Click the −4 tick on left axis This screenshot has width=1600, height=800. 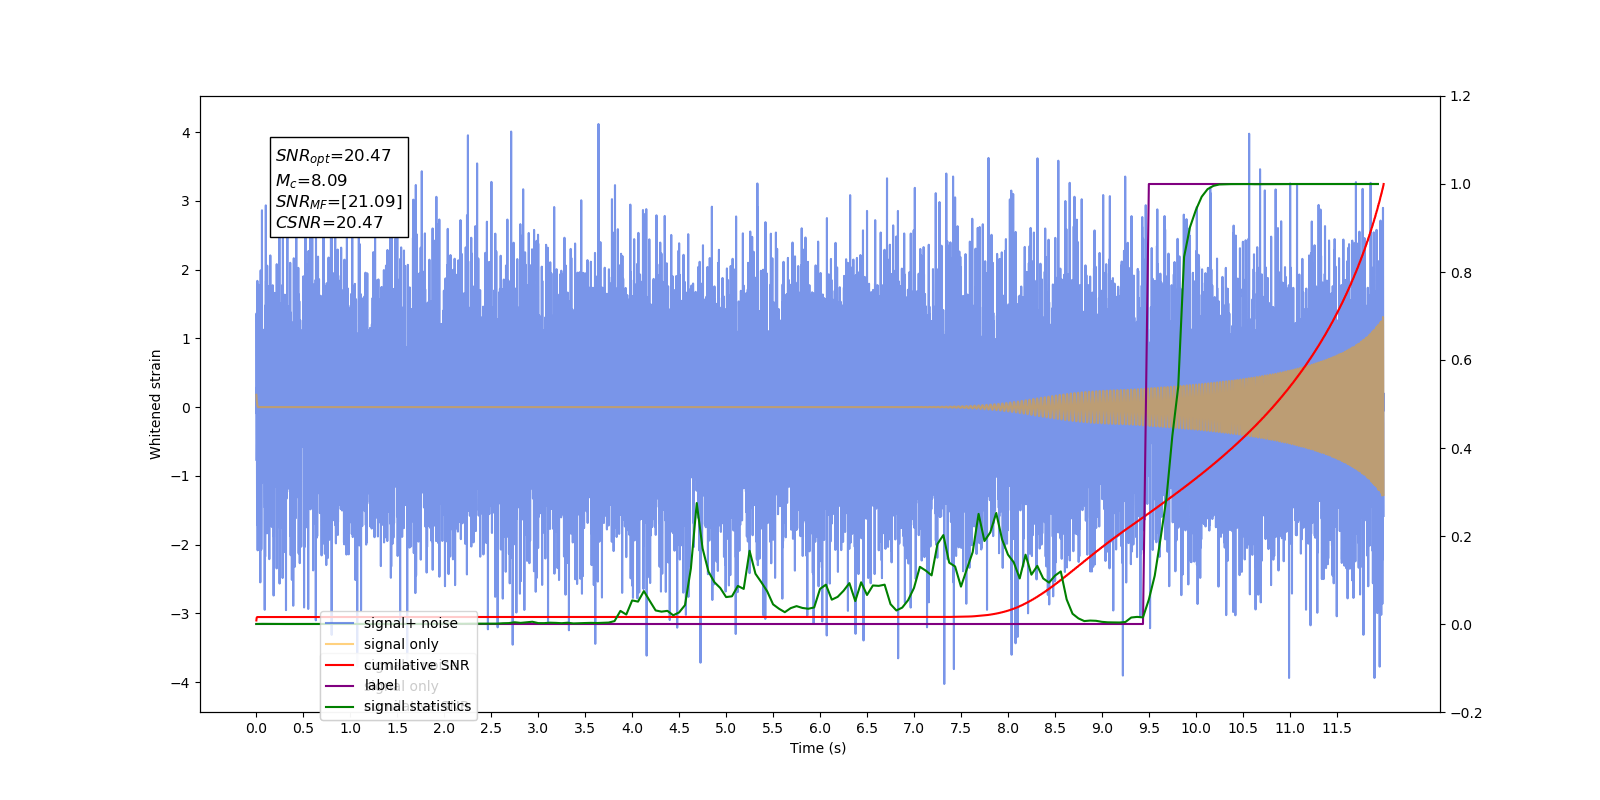[x=180, y=683]
